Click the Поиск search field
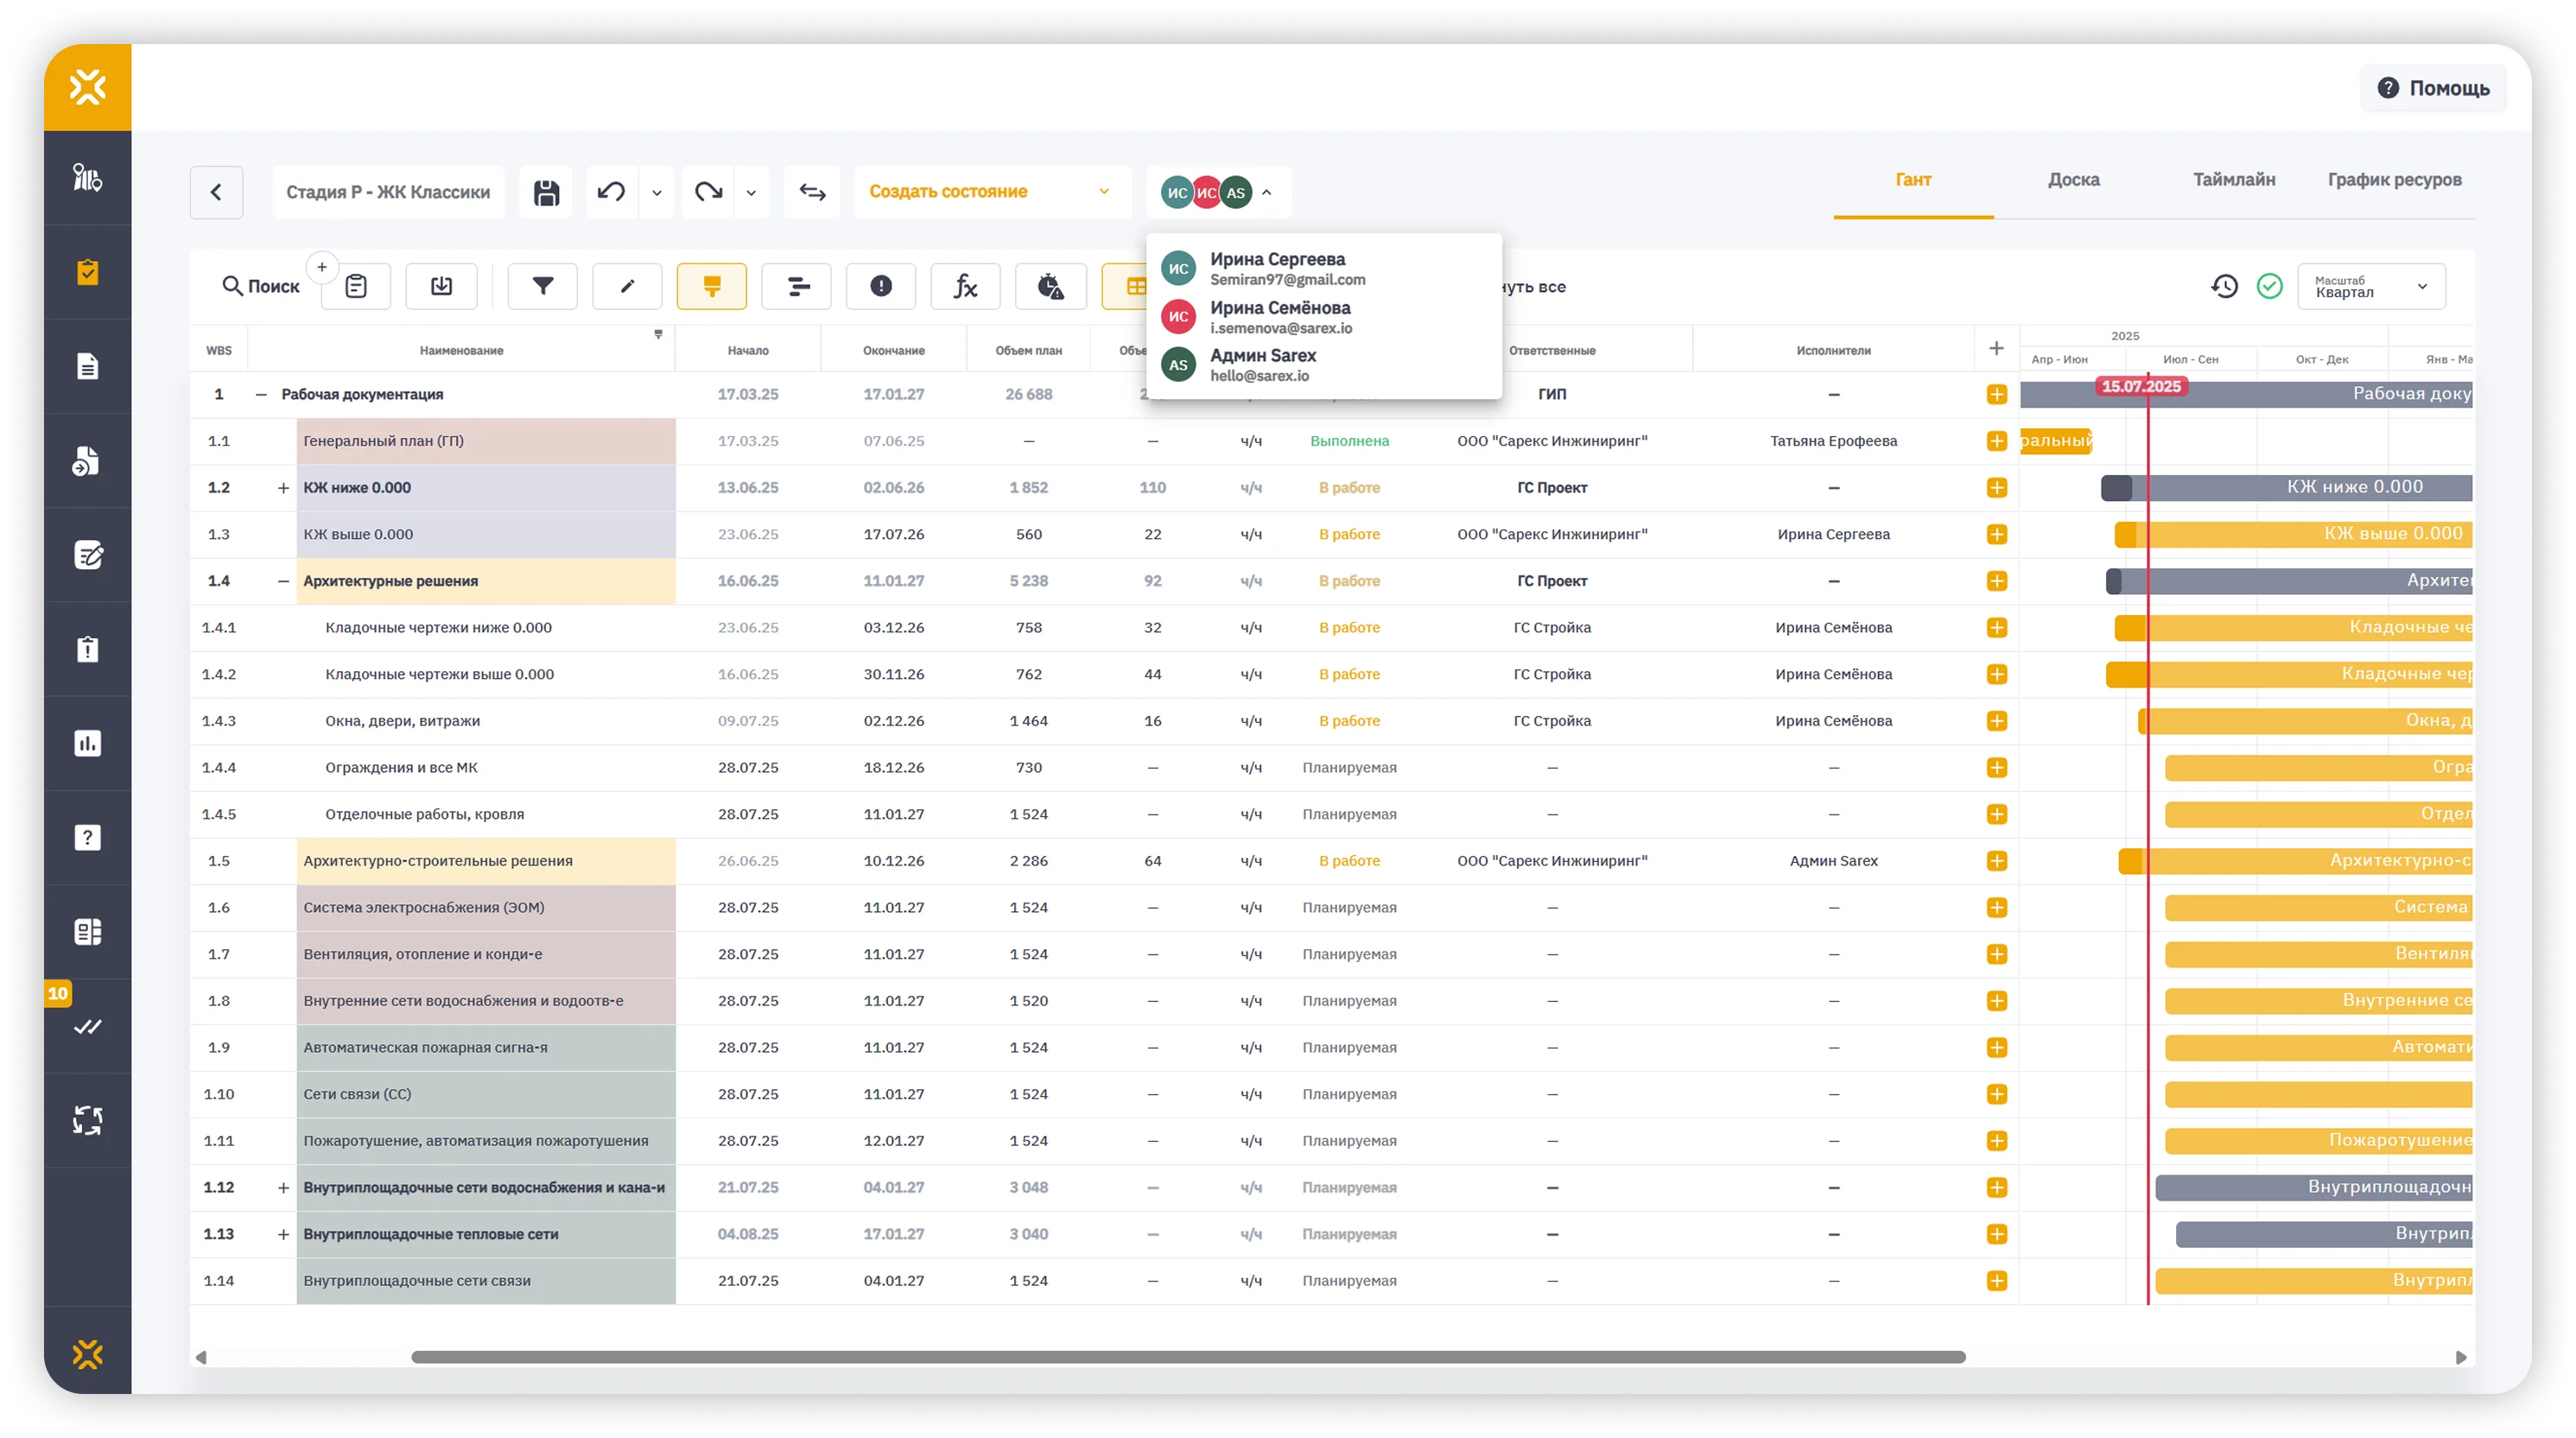The image size is (2576, 1438). coord(261,287)
